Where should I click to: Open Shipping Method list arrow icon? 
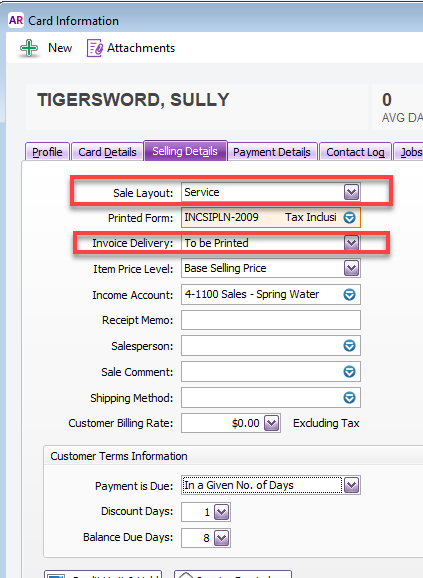[x=349, y=398]
